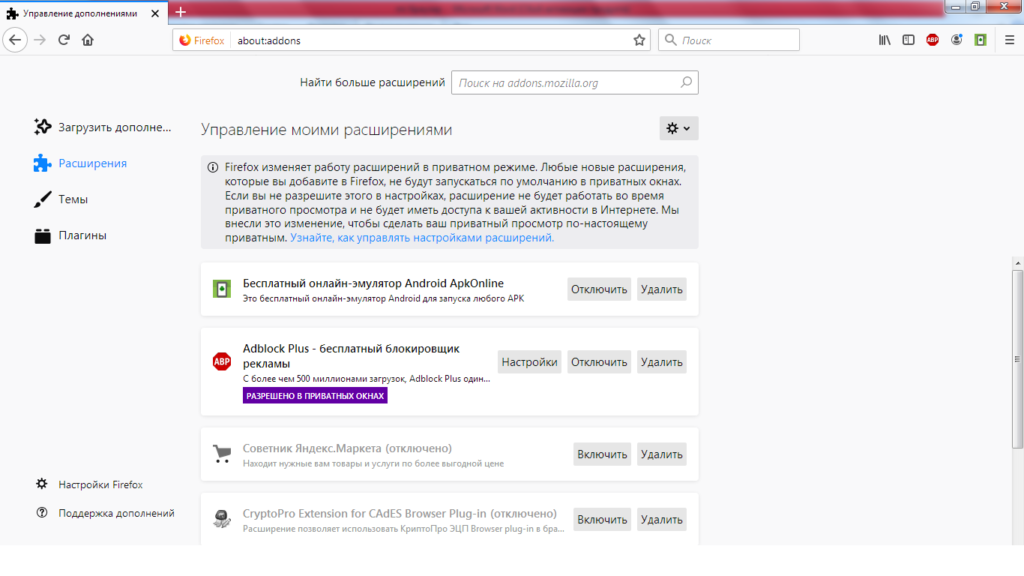Viewport: 1024px width, 576px height.
Task: Click the info icon in the private mode notice
Action: point(213,167)
